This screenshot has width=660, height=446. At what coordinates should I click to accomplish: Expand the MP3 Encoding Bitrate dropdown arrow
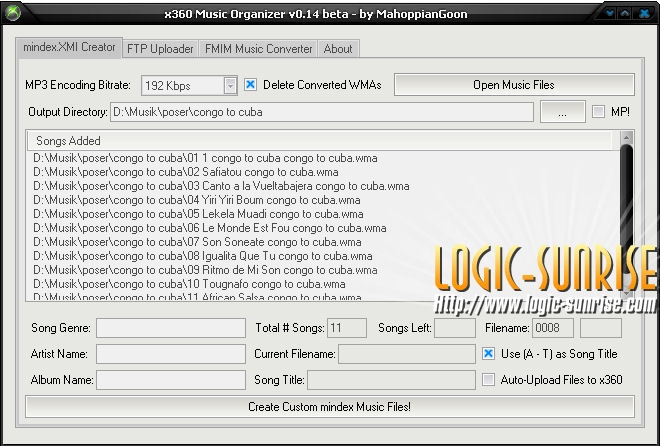[x=230, y=86]
